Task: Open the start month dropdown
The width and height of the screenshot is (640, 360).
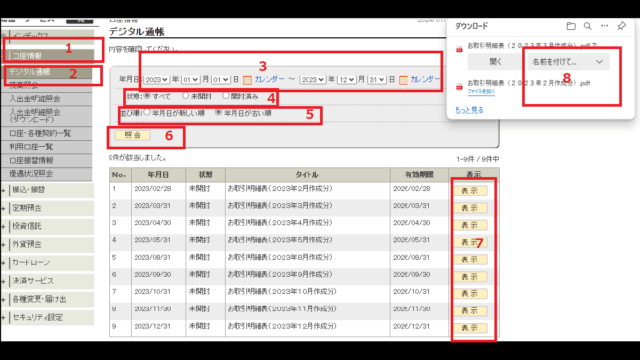Action: [x=190, y=80]
